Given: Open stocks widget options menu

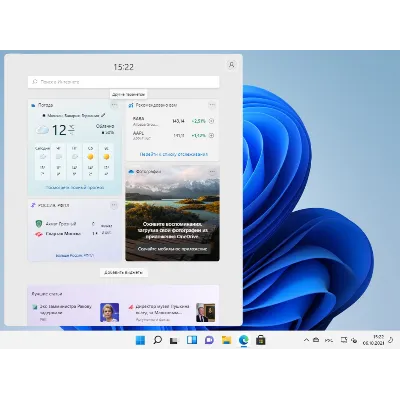Looking at the screenshot, I should pyautogui.click(x=212, y=105).
